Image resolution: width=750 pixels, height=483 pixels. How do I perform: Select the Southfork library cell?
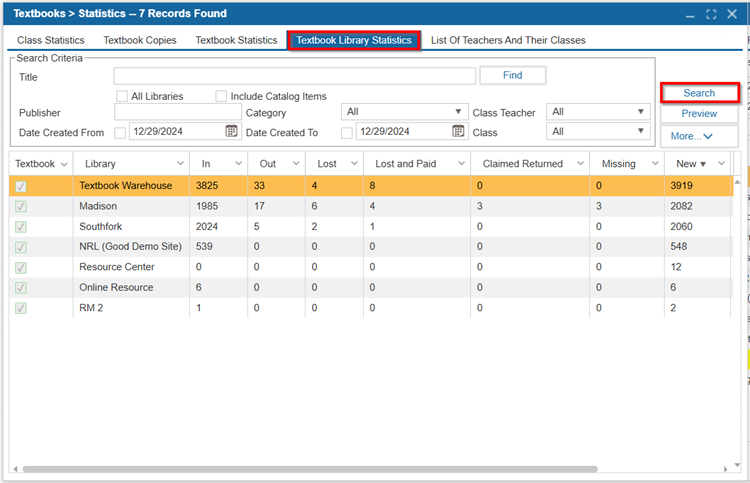pos(131,226)
